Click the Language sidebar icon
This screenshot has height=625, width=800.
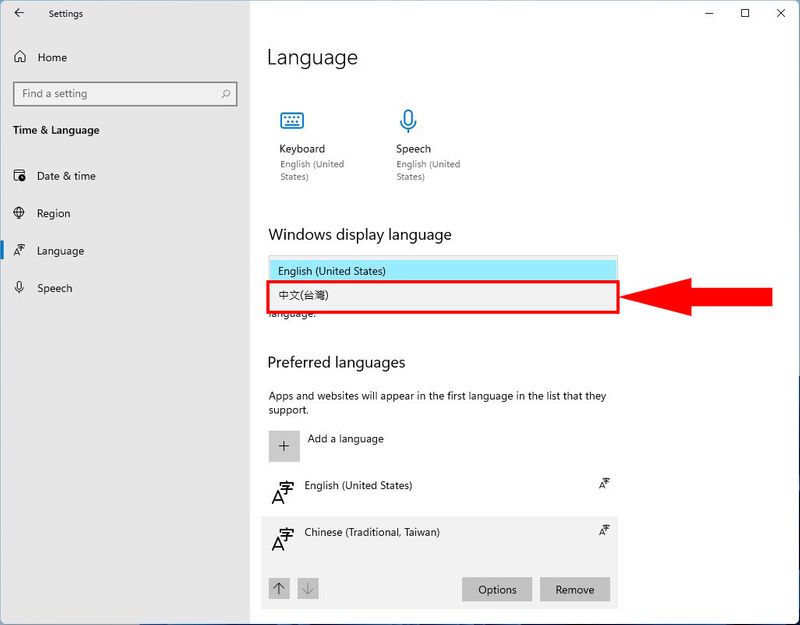19,250
